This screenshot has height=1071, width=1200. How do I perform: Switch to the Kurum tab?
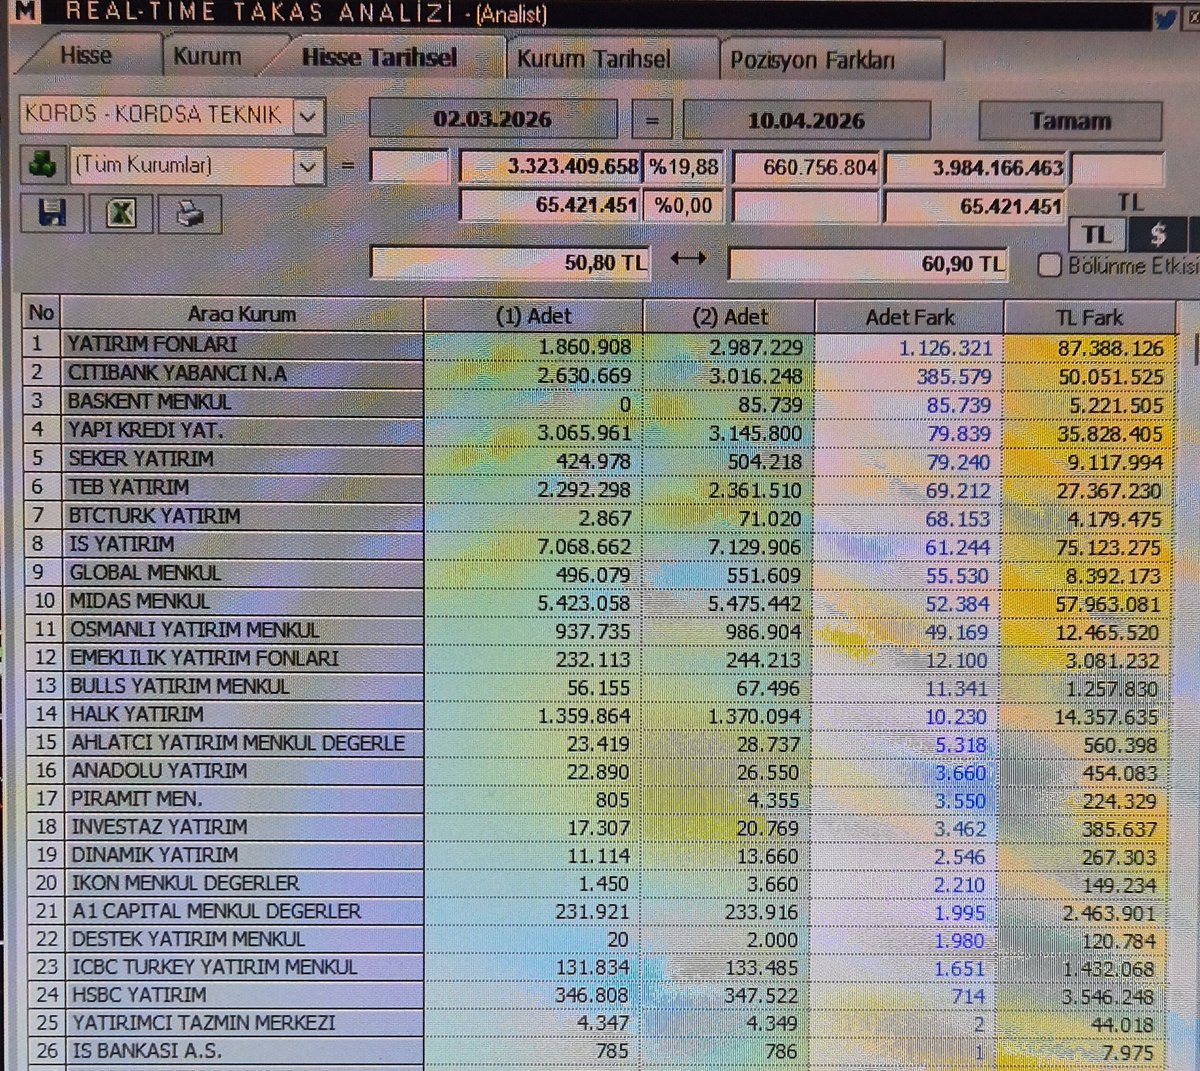(208, 56)
